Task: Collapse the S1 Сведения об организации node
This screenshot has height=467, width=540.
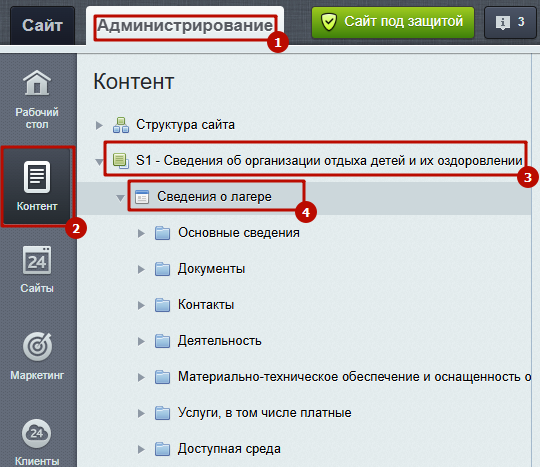Action: click(x=99, y=162)
